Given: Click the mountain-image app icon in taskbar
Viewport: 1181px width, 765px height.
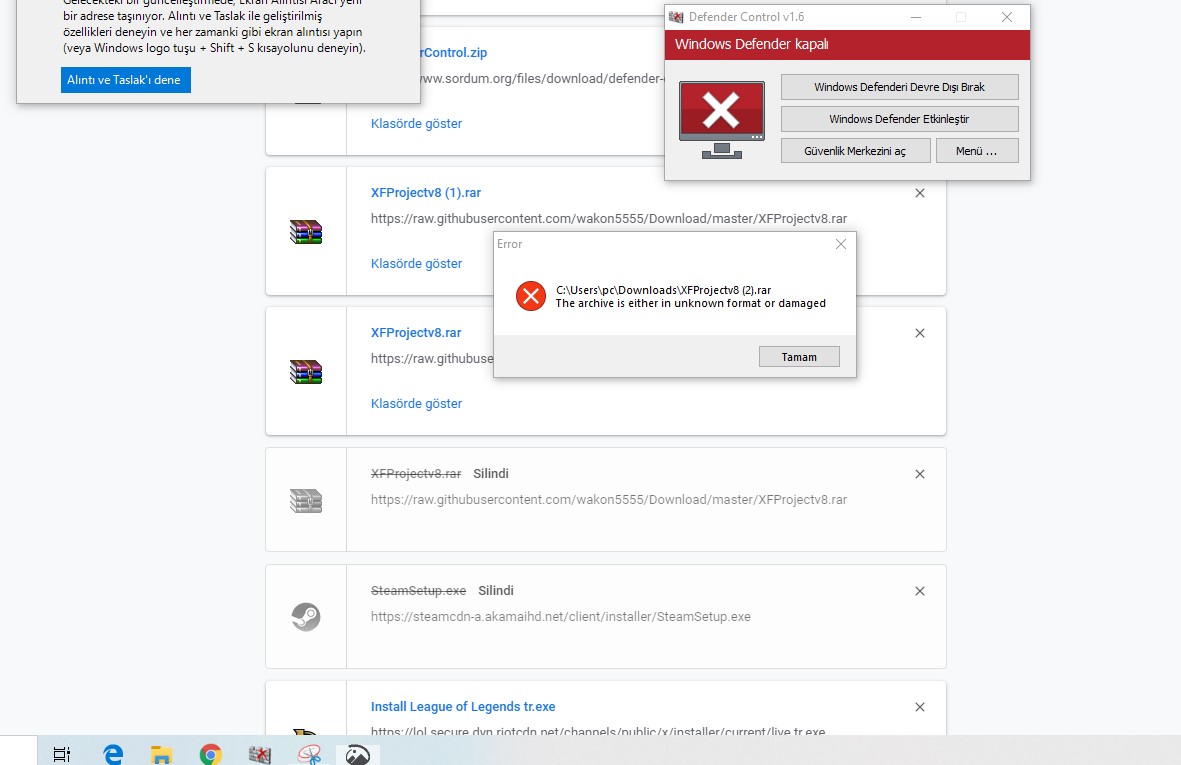Looking at the screenshot, I should [358, 754].
